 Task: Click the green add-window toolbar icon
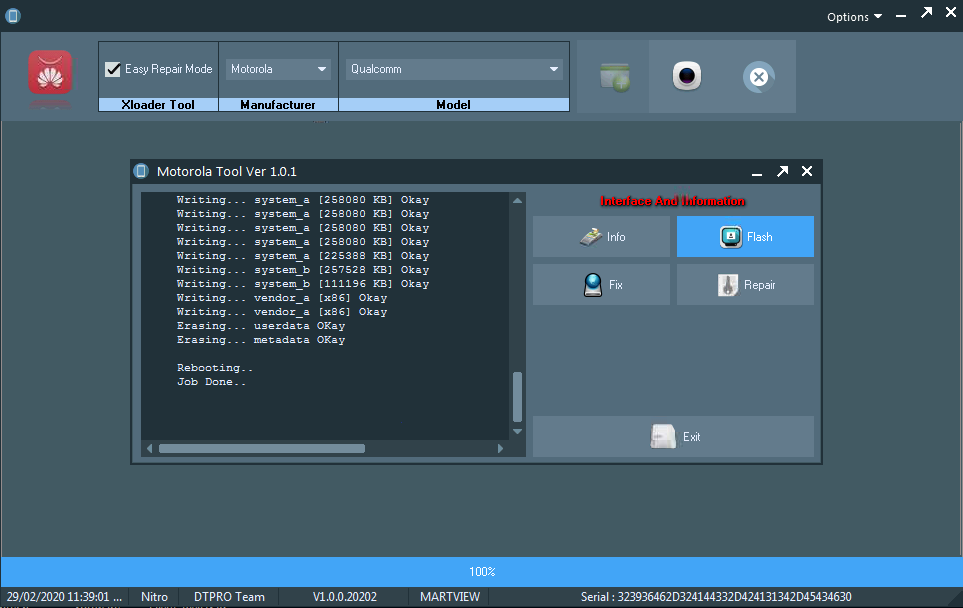pos(615,77)
